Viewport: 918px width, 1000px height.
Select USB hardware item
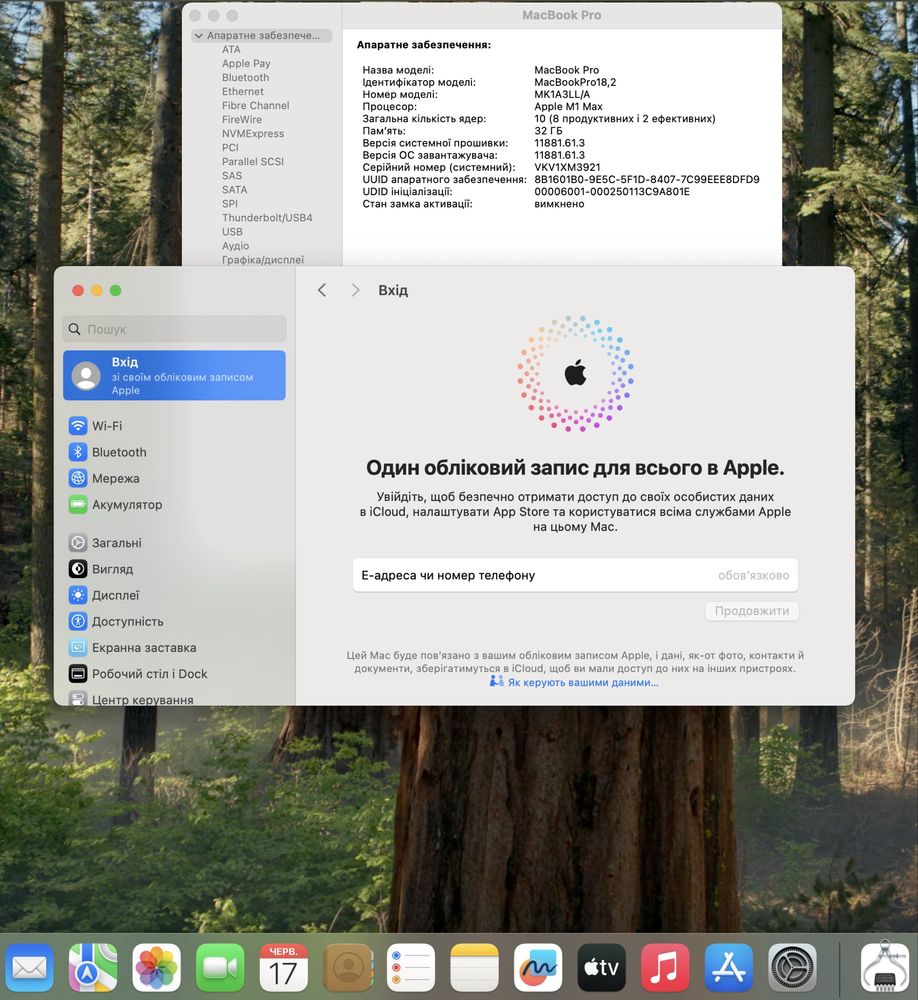[232, 232]
